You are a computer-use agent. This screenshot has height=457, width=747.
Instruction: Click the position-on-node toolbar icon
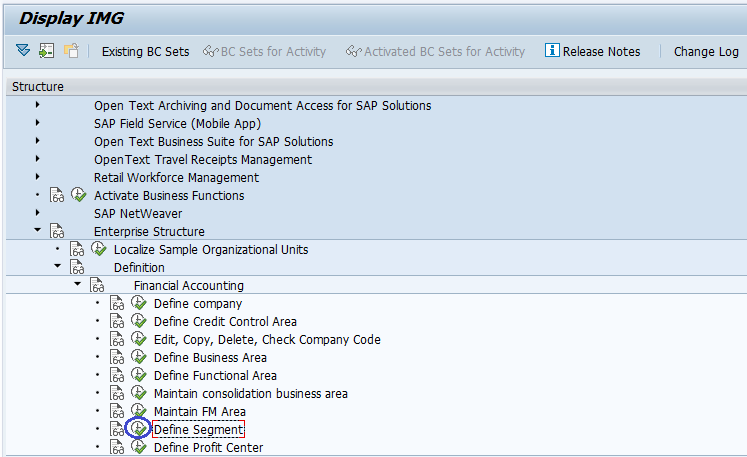coord(46,51)
